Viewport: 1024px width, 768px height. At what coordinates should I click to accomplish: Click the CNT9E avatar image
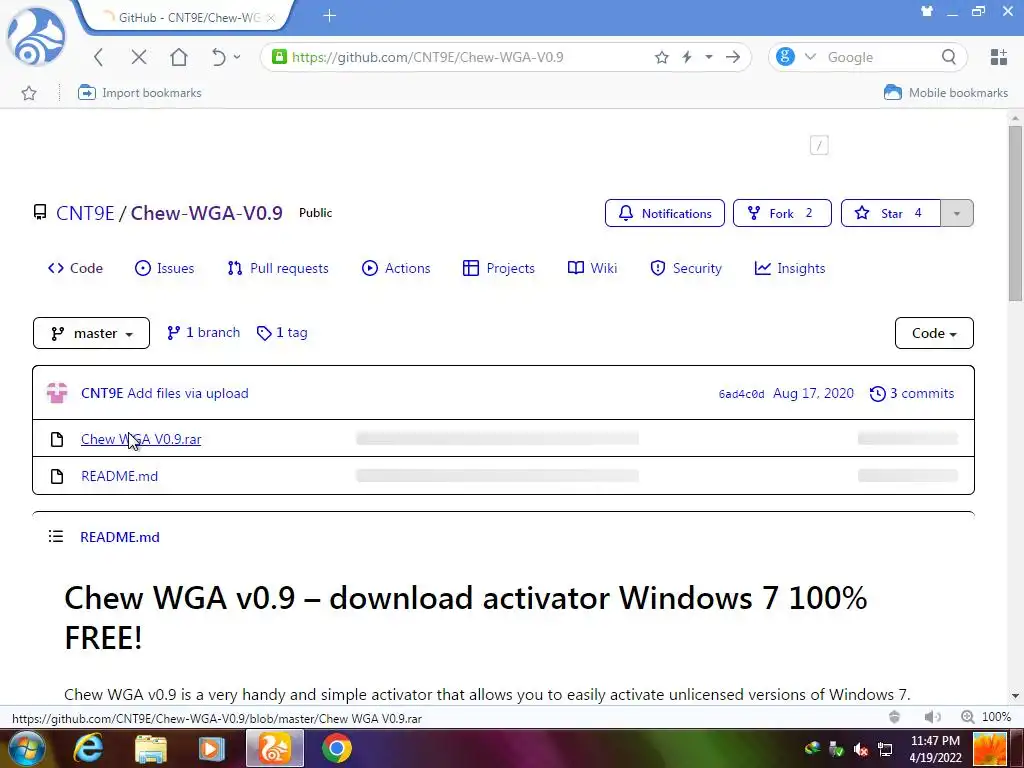(x=57, y=393)
